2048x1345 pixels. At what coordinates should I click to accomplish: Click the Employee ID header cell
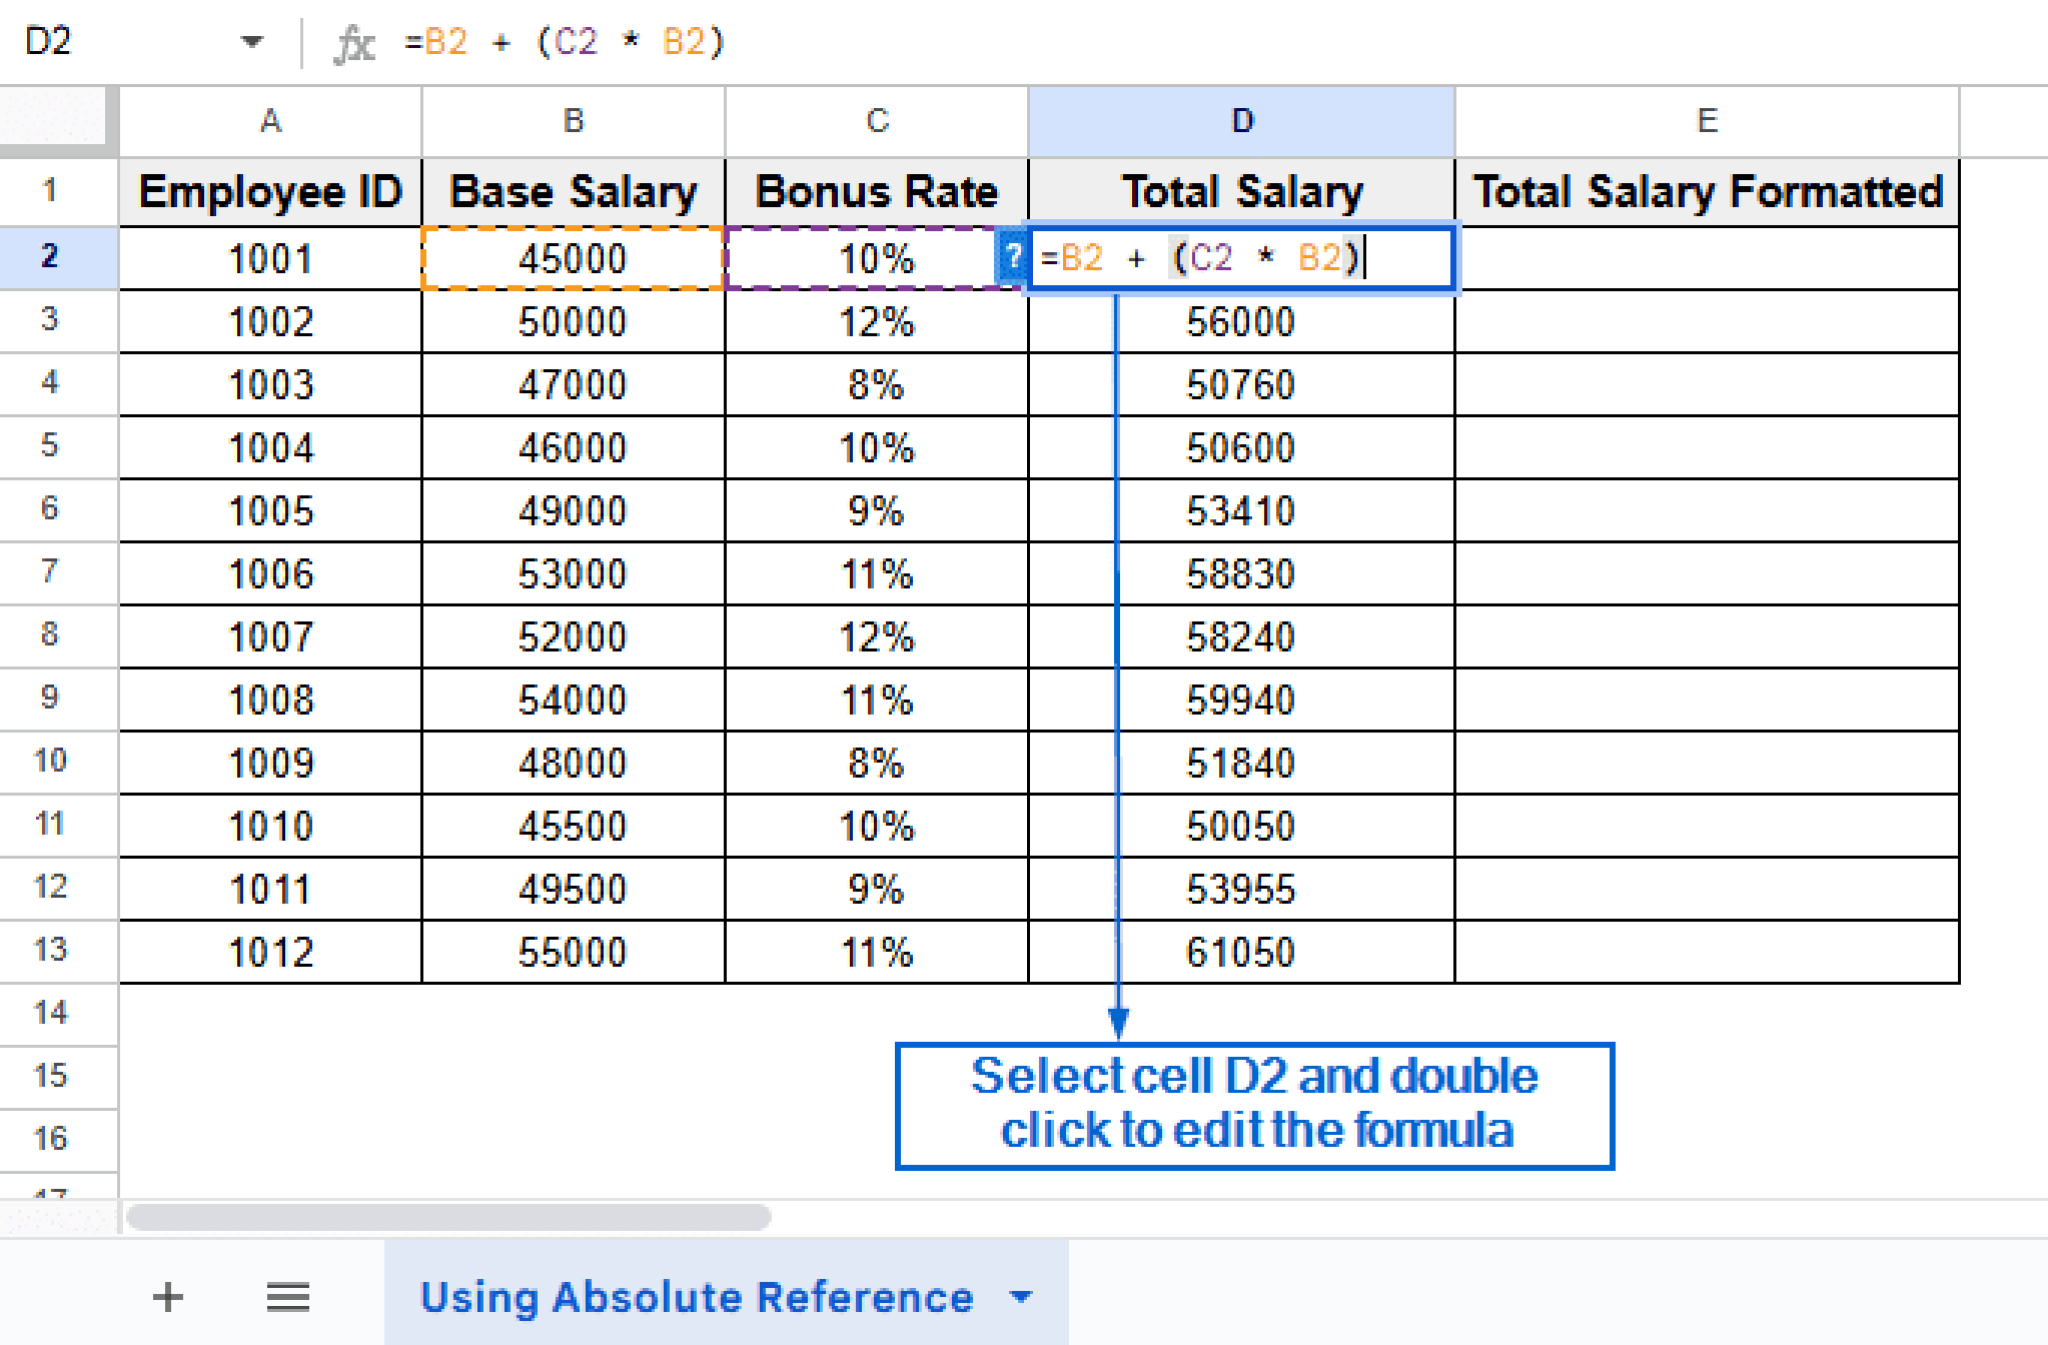coord(270,191)
